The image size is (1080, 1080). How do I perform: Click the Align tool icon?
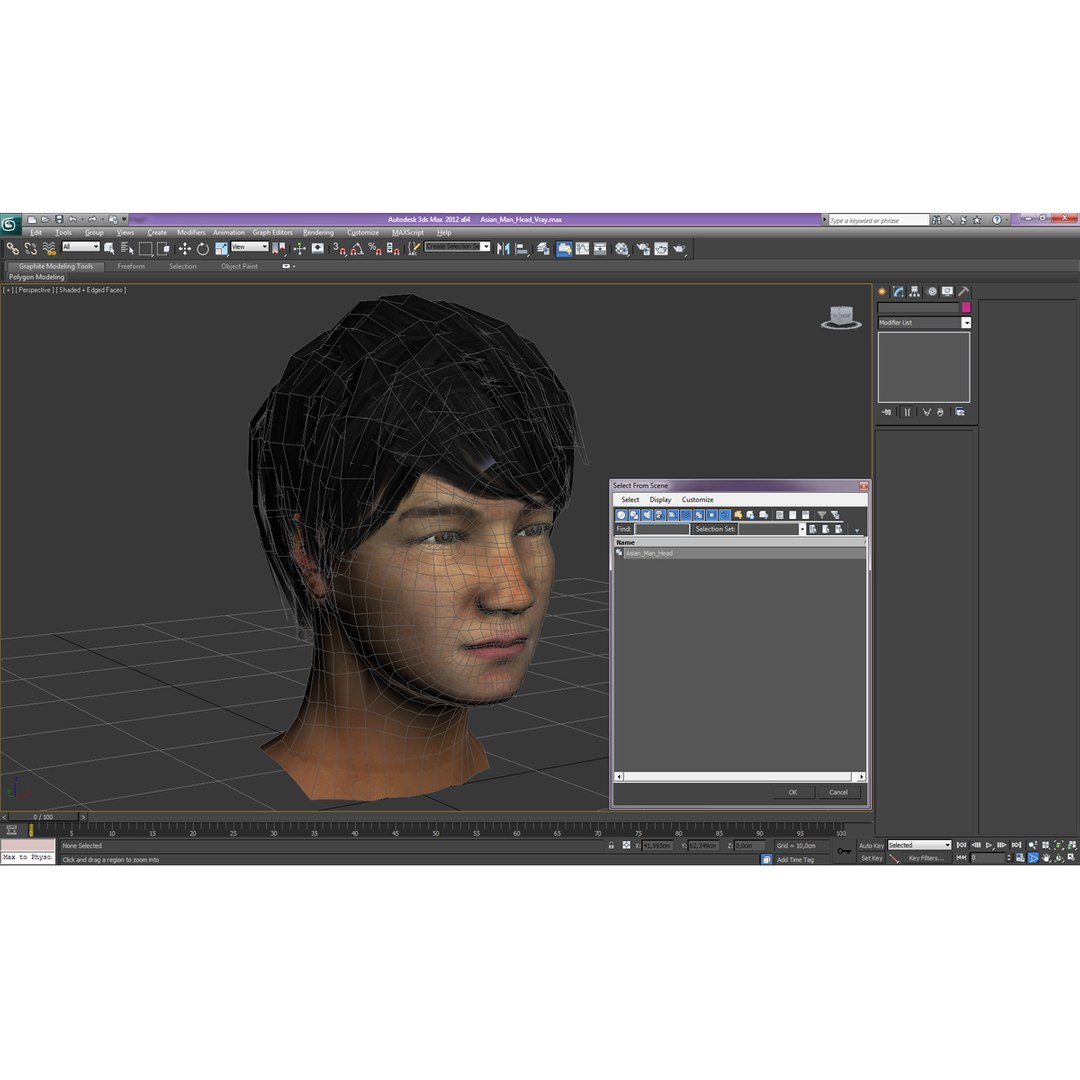(x=522, y=249)
